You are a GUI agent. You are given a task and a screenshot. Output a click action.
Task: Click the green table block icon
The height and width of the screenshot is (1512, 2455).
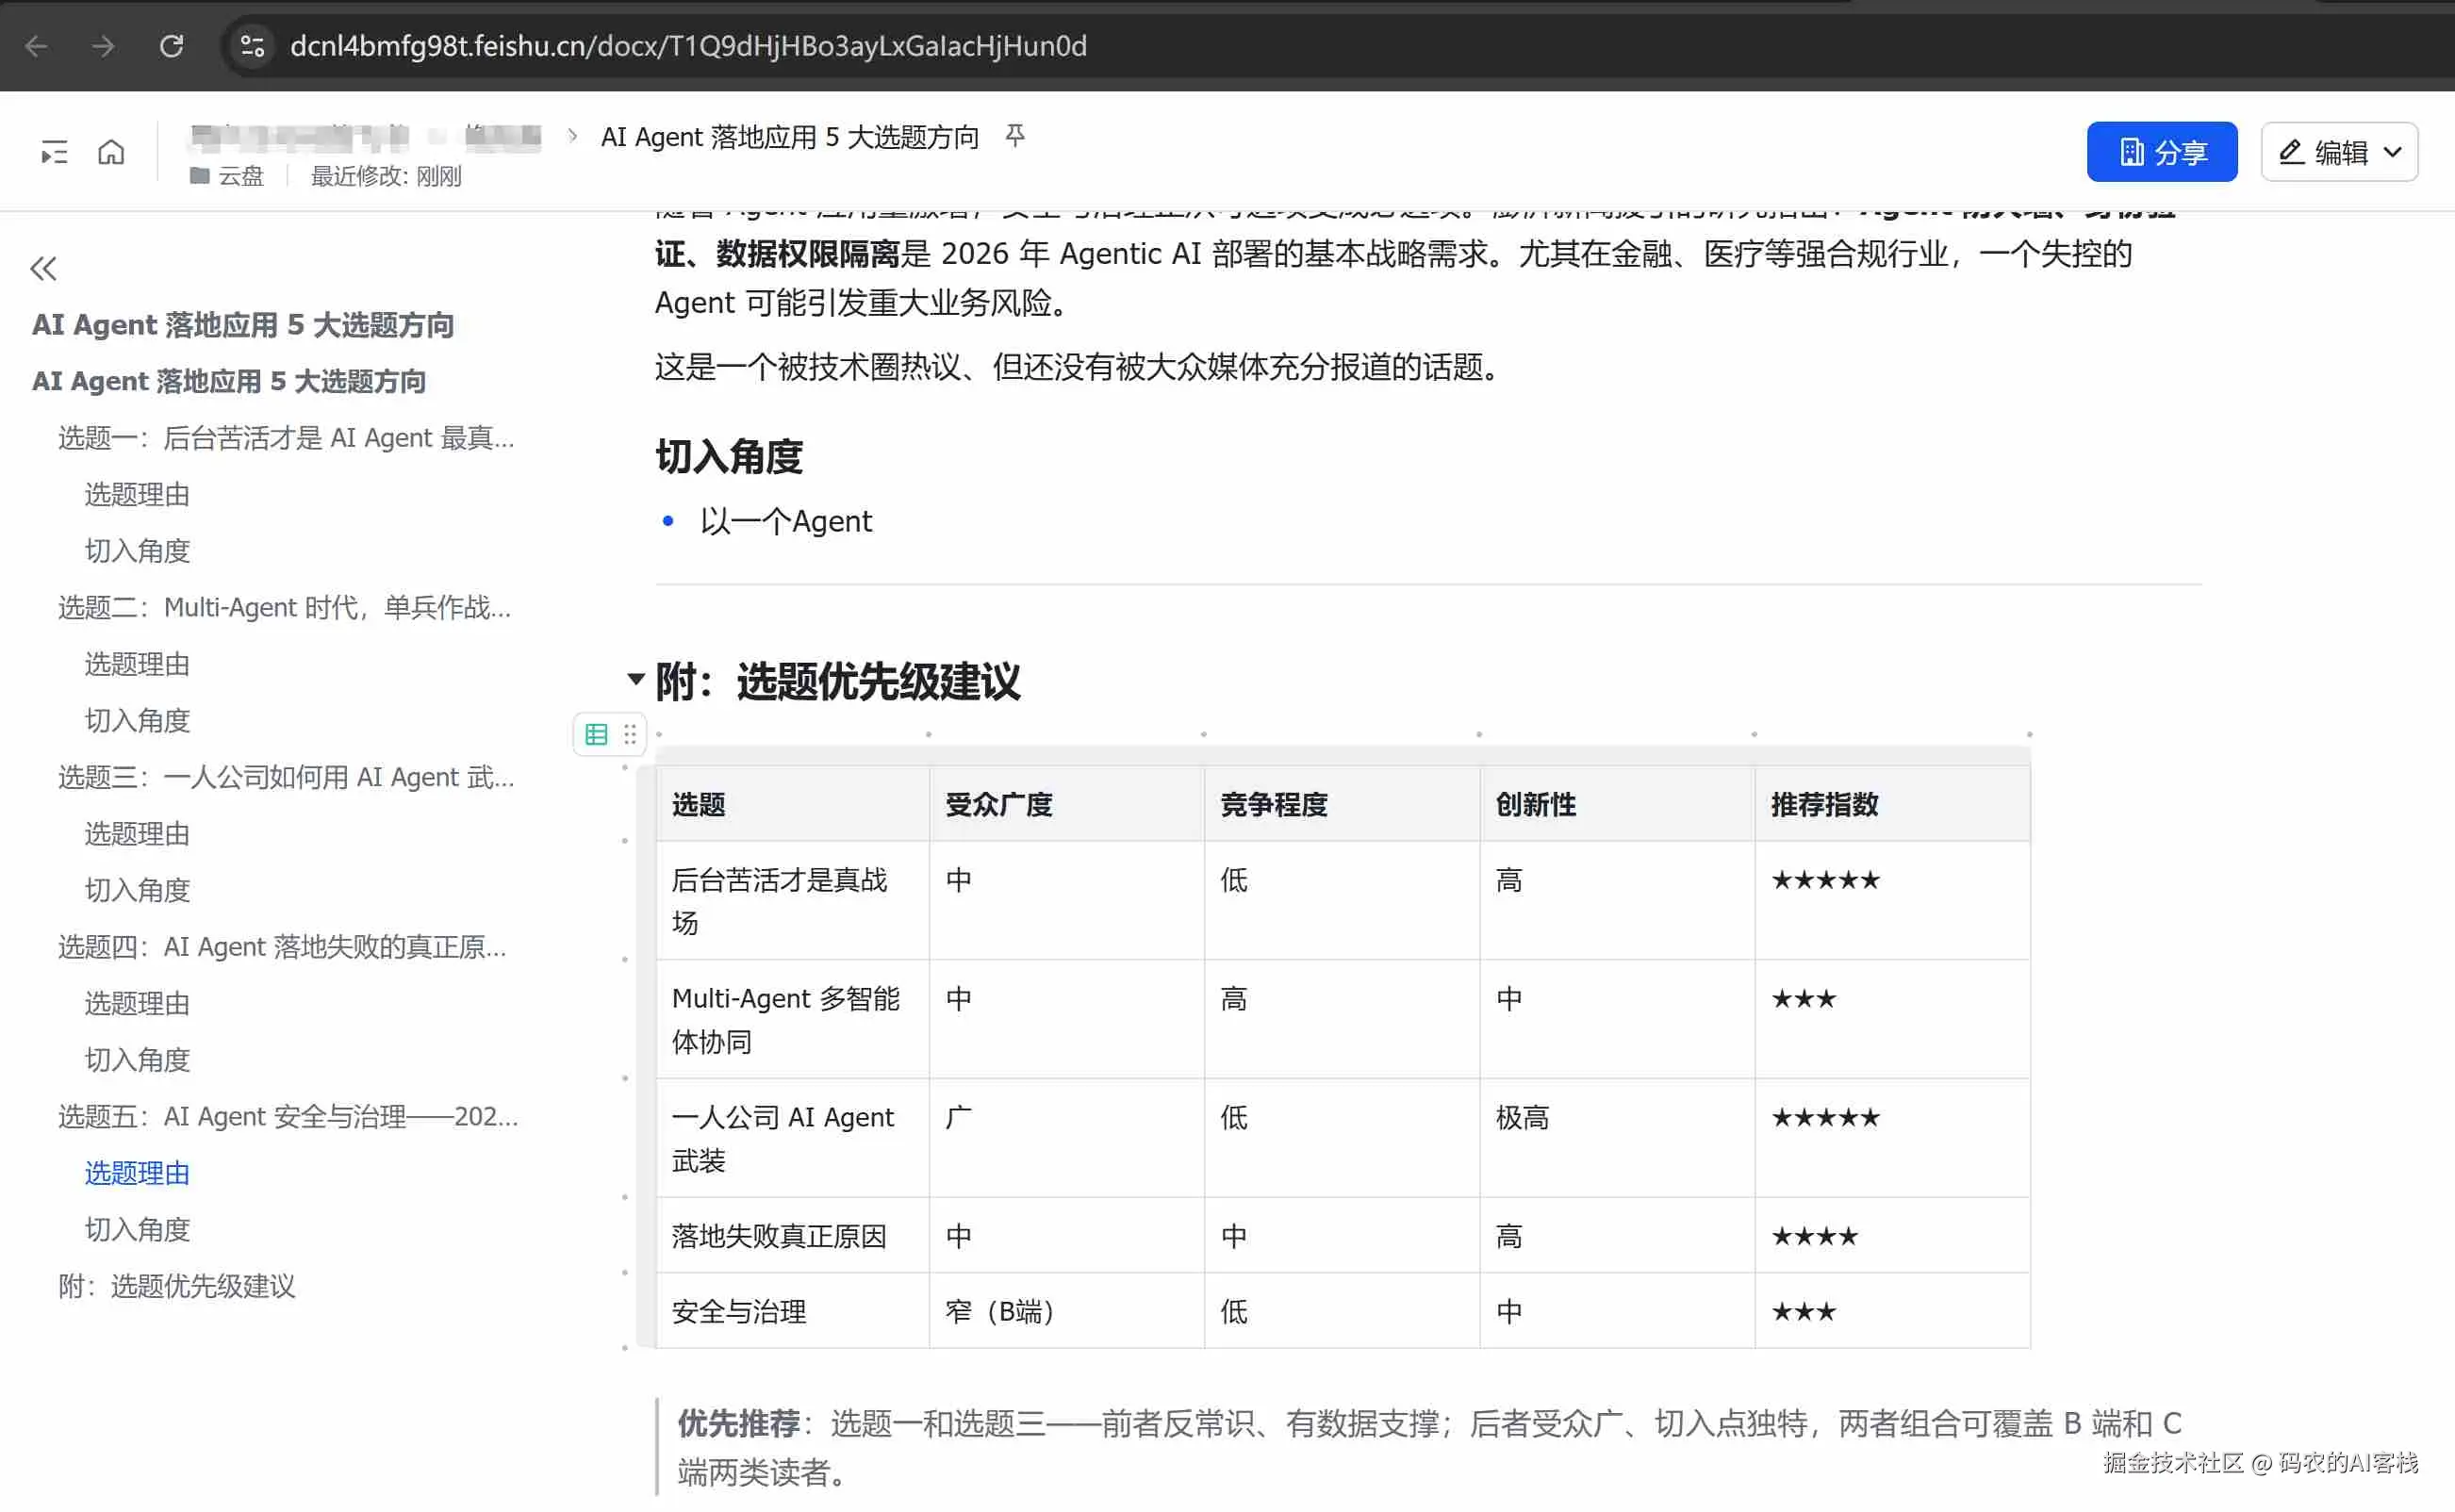pos(596,735)
